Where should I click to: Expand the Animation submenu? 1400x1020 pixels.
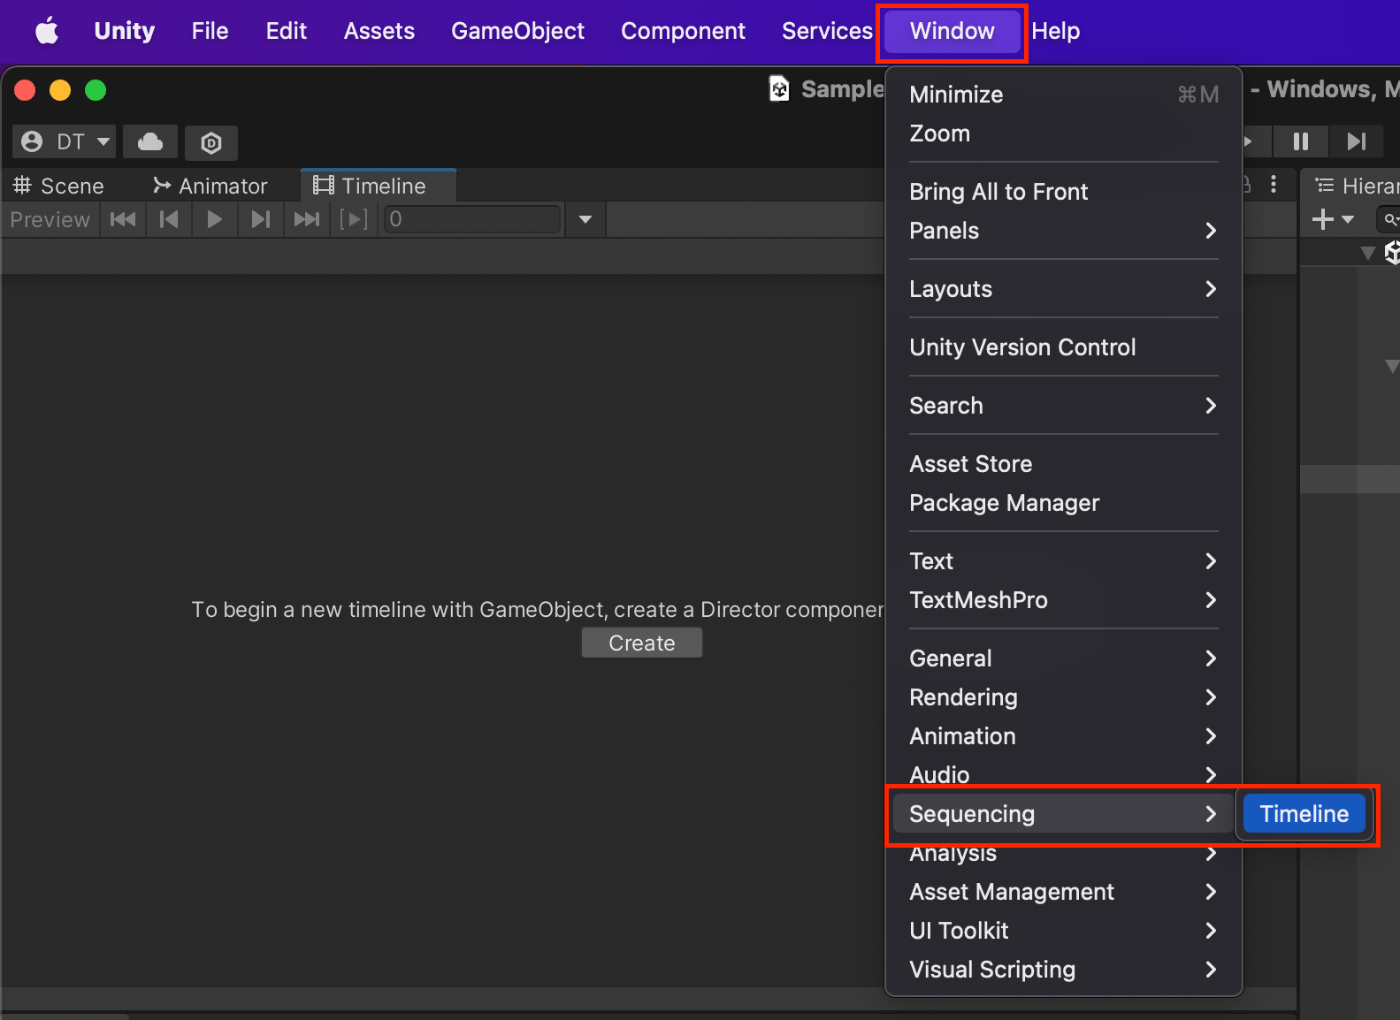[1064, 736]
